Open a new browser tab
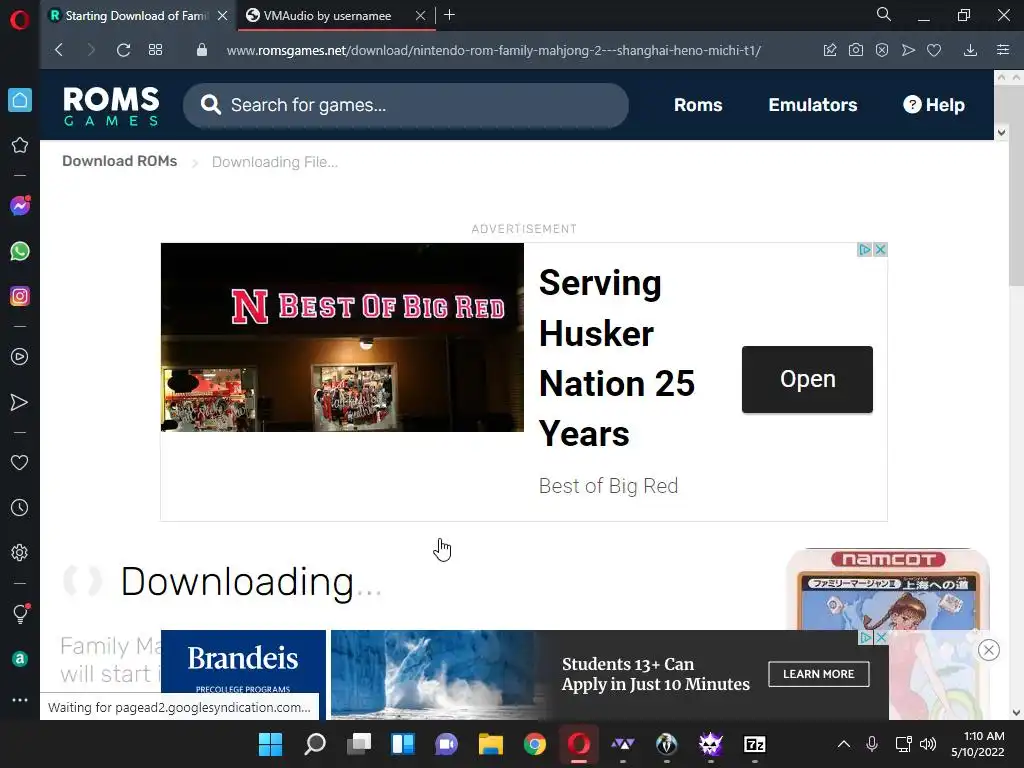The width and height of the screenshot is (1024, 768). point(449,15)
